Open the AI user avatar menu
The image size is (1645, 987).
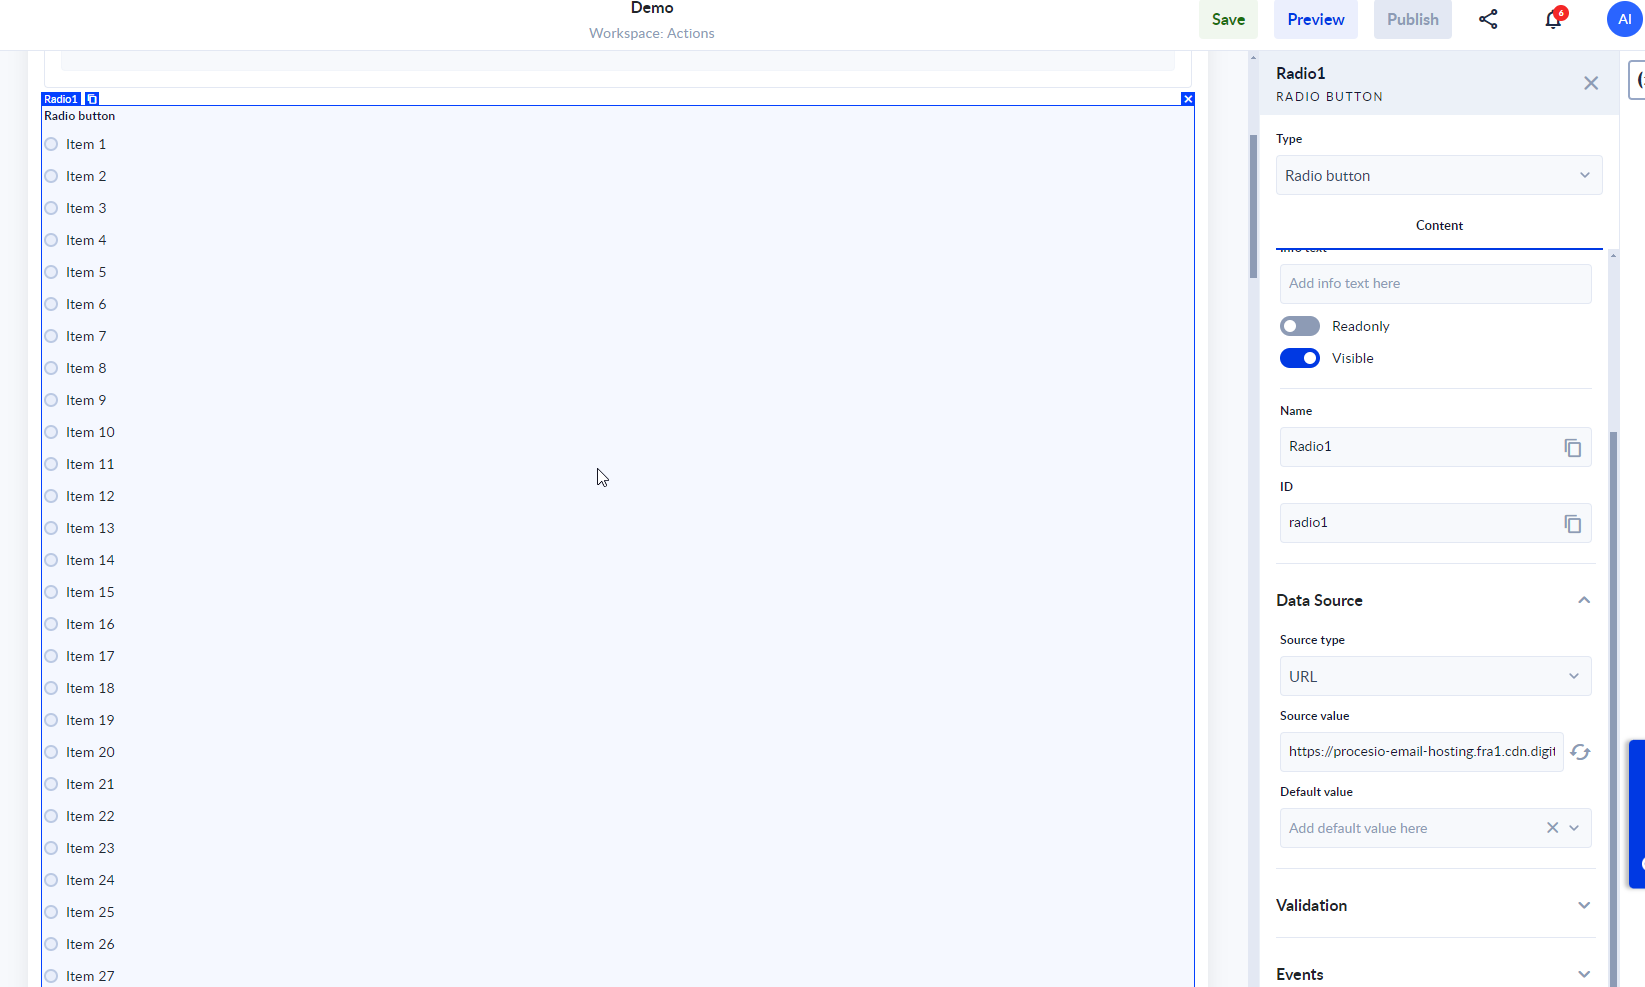point(1624,19)
